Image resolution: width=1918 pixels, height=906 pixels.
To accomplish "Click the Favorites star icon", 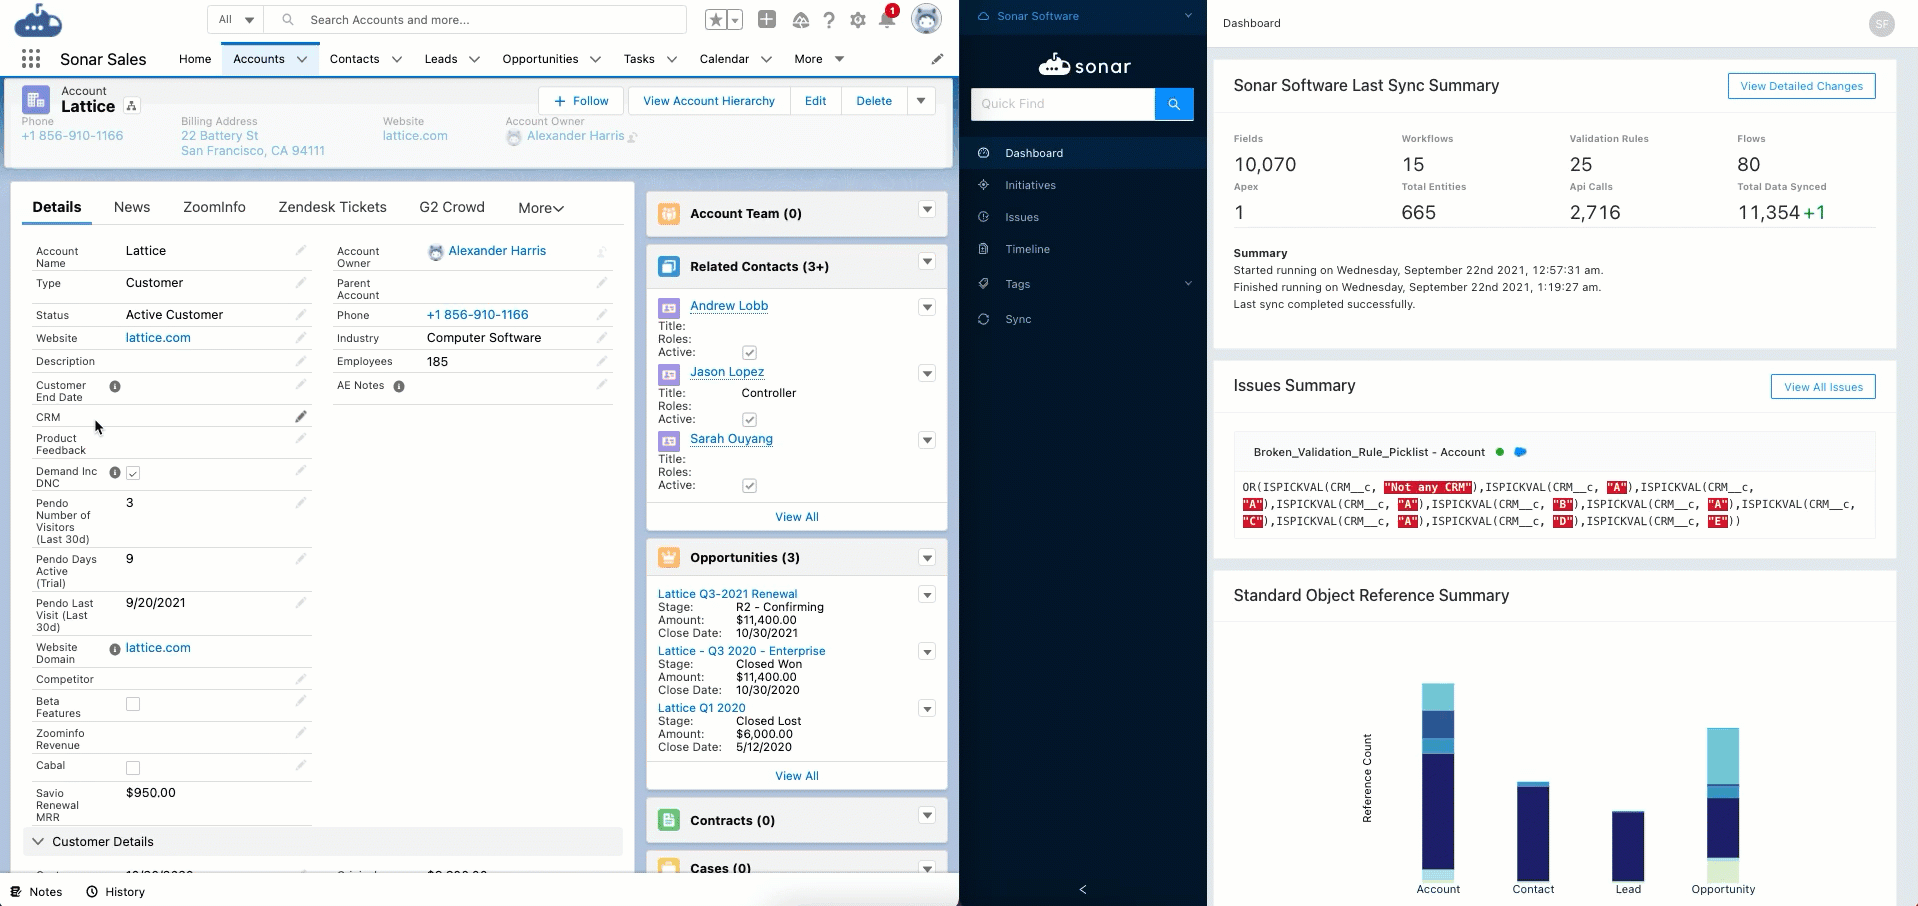I will pyautogui.click(x=716, y=20).
